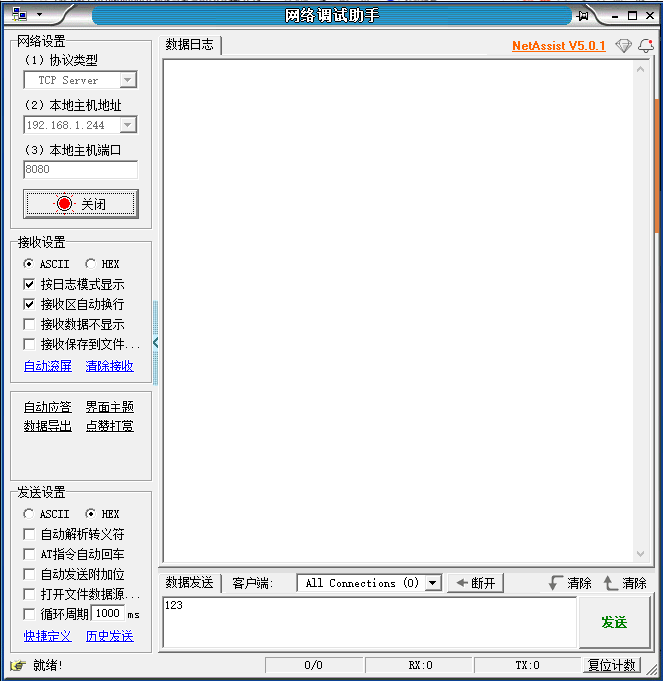Image resolution: width=663 pixels, height=681 pixels.
Task: Expand the local host address dropdown
Action: (127, 125)
